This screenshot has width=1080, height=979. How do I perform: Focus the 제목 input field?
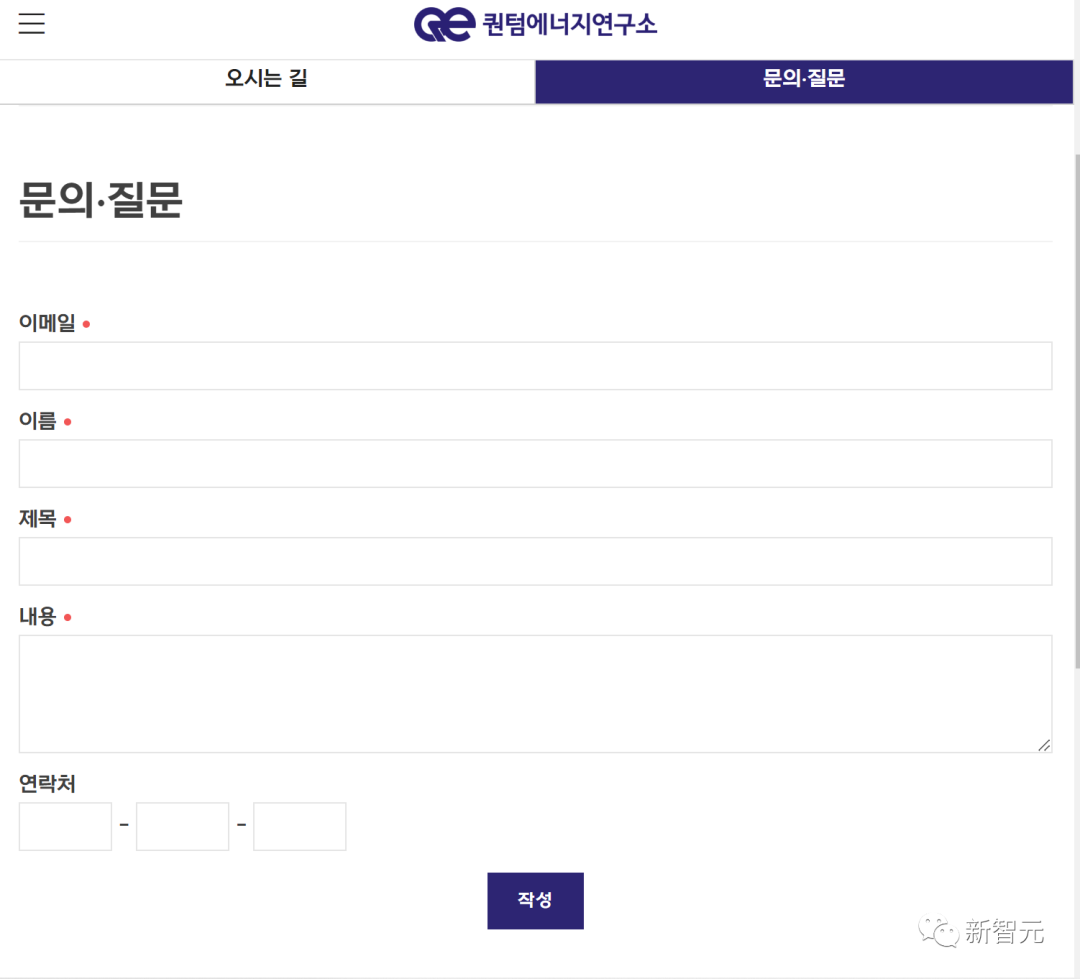pyautogui.click(x=535, y=561)
